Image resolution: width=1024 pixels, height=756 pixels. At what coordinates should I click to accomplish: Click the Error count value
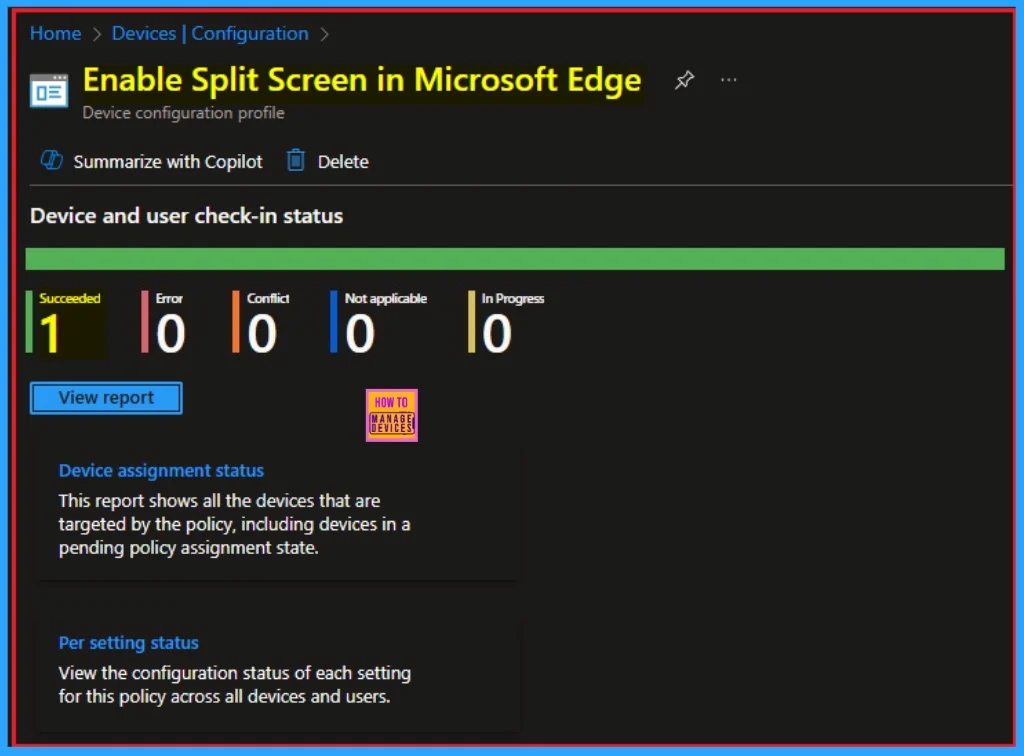click(170, 334)
